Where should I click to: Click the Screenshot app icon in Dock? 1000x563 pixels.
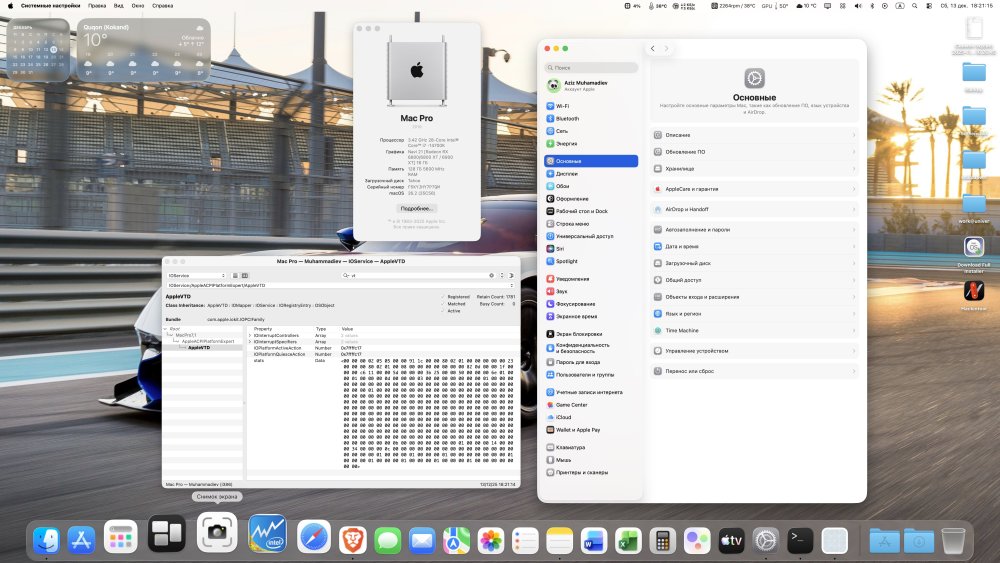pyautogui.click(x=217, y=532)
